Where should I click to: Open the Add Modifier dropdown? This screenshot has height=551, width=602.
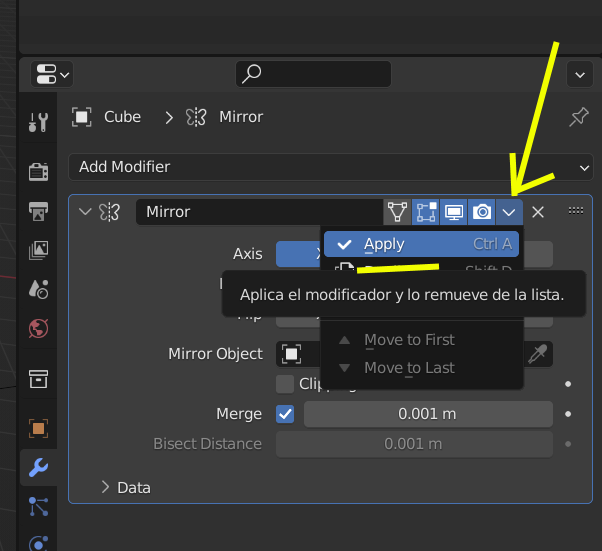[330, 167]
